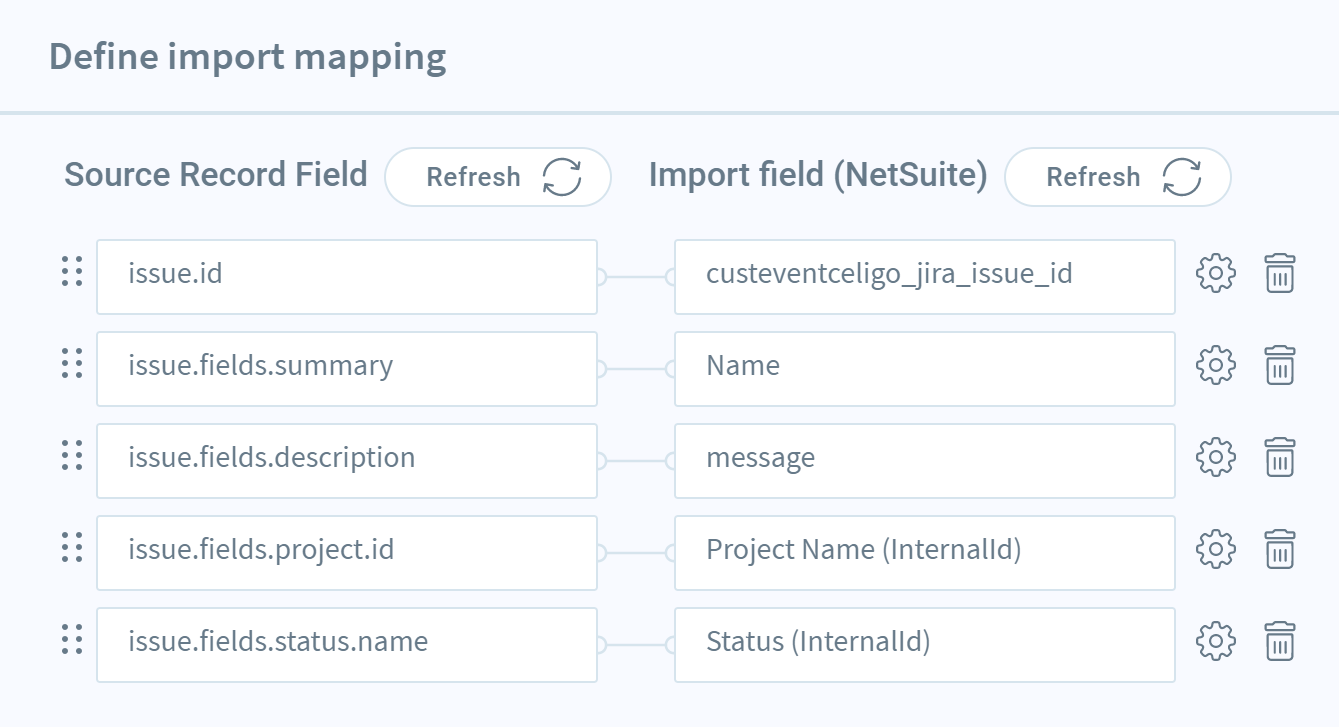This screenshot has height=727, width=1339.
Task: Refresh the Import field (NetSuite) list
Action: click(1118, 177)
